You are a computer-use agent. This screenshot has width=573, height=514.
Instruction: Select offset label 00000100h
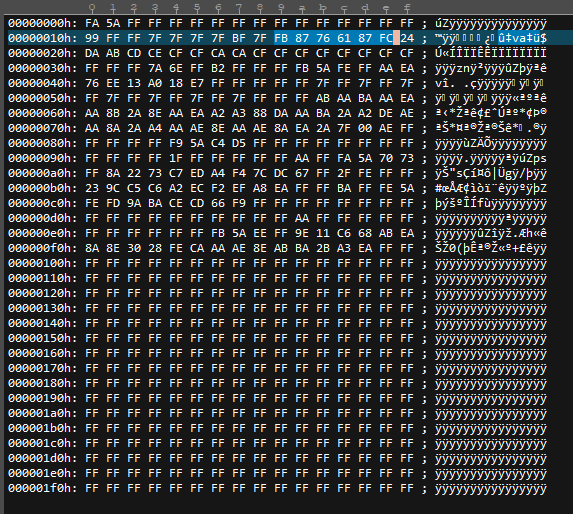click(x=43, y=263)
